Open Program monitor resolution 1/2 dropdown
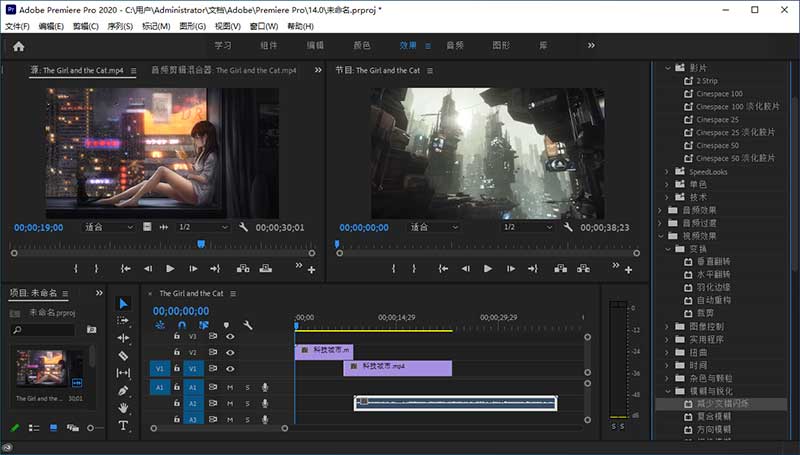 pyautogui.click(x=528, y=227)
